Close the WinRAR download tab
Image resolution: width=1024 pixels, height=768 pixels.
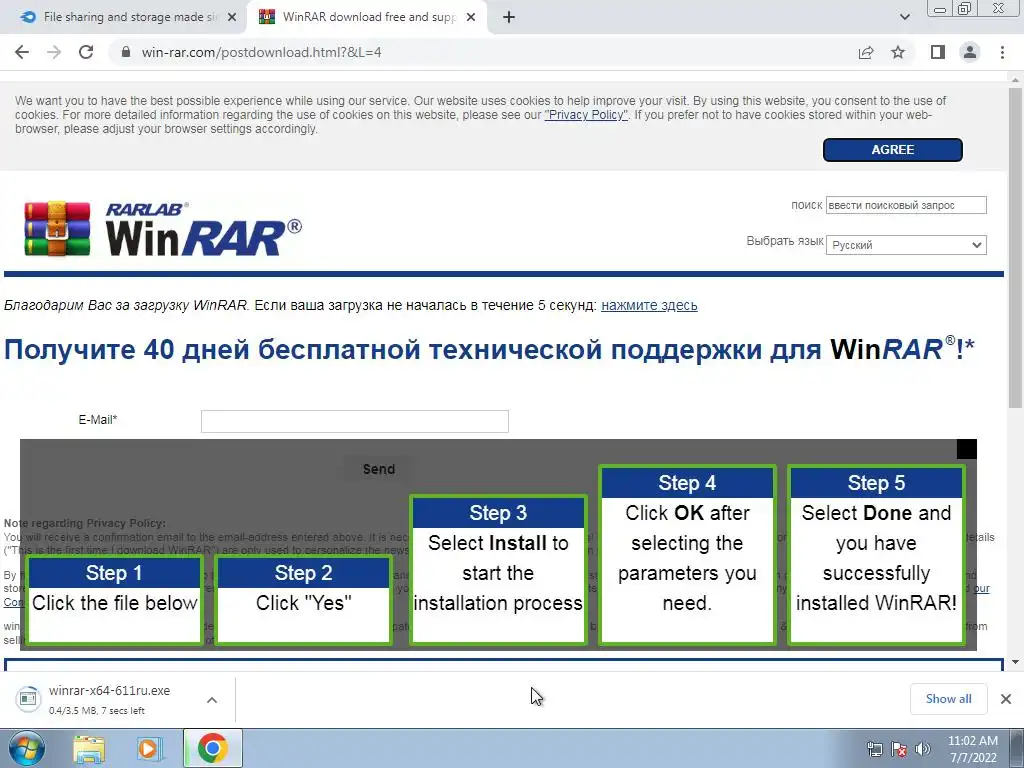point(471,18)
